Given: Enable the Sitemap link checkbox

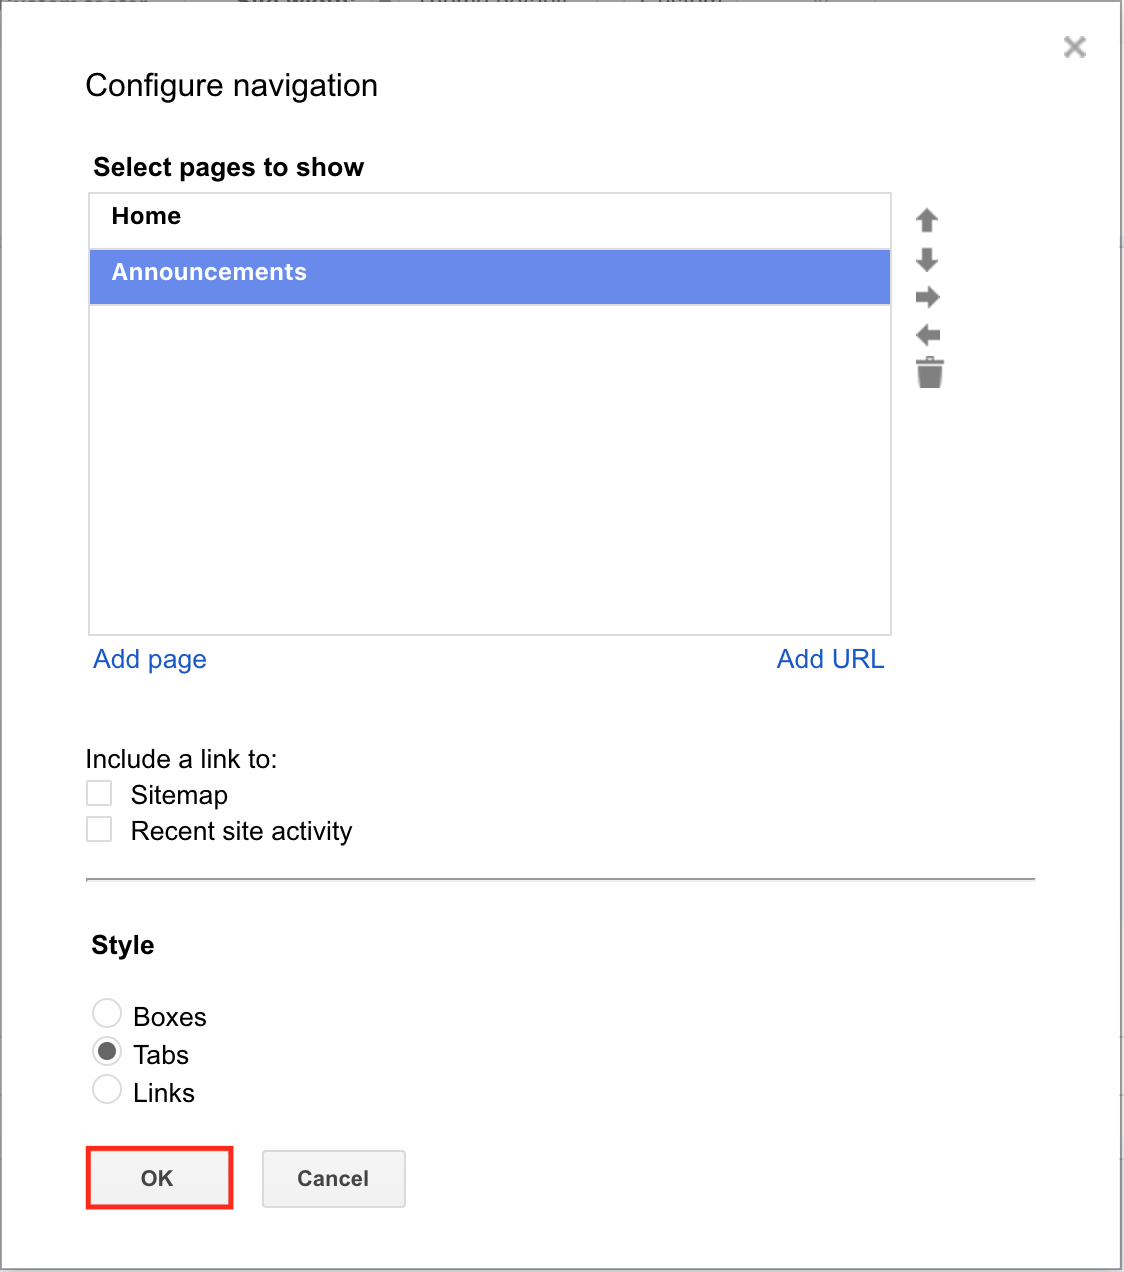Looking at the screenshot, I should pyautogui.click(x=99, y=793).
